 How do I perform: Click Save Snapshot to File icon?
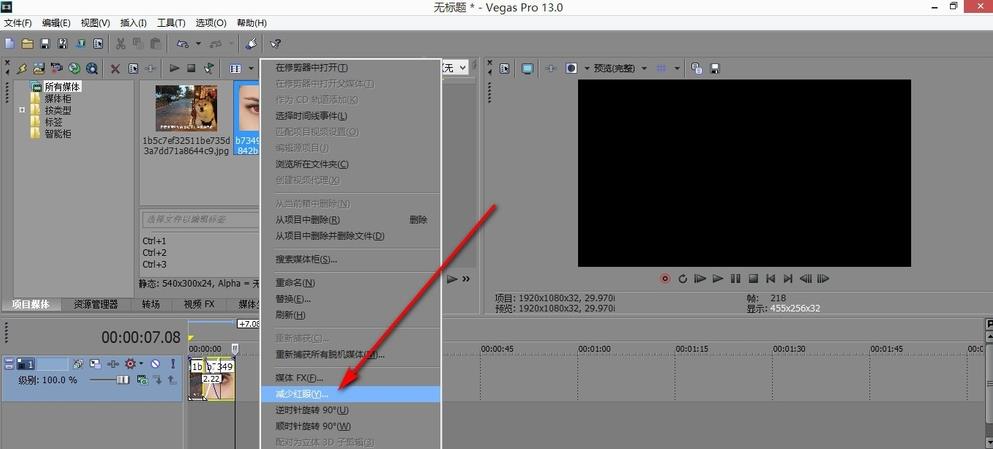[x=714, y=68]
